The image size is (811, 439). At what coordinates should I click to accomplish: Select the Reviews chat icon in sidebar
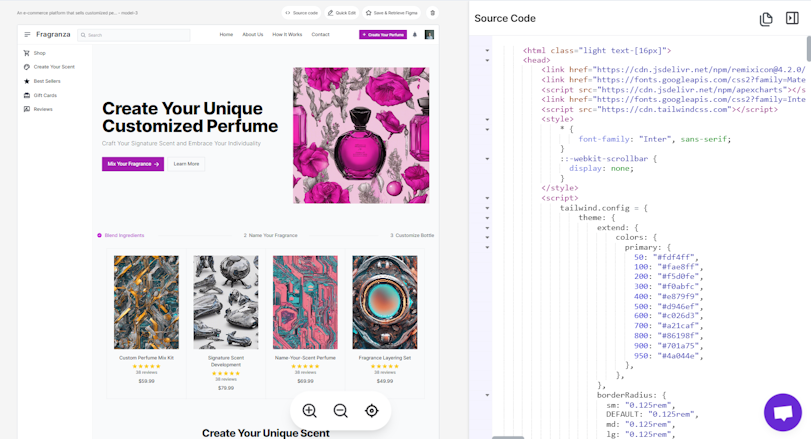pos(27,109)
